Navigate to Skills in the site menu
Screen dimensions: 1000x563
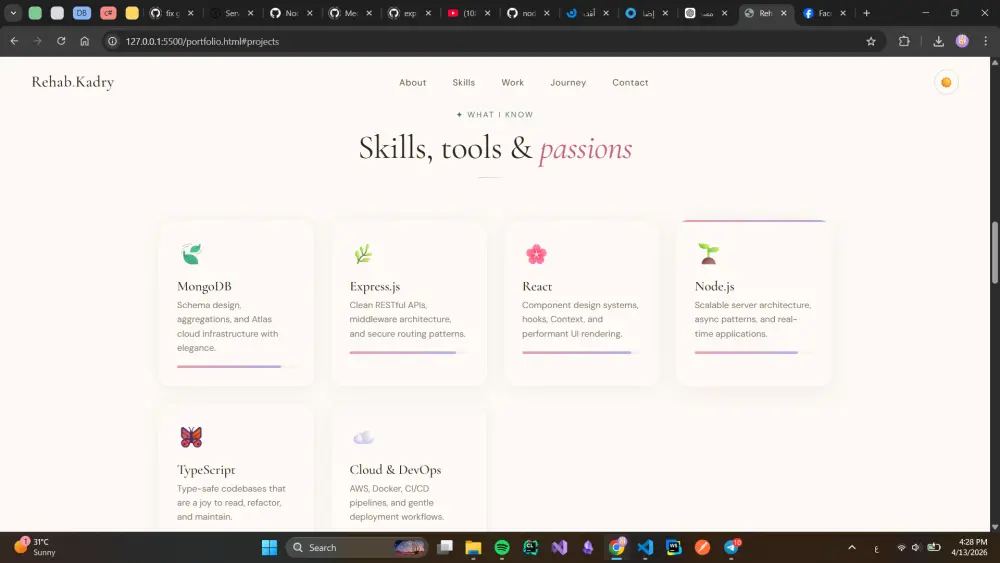pos(464,82)
